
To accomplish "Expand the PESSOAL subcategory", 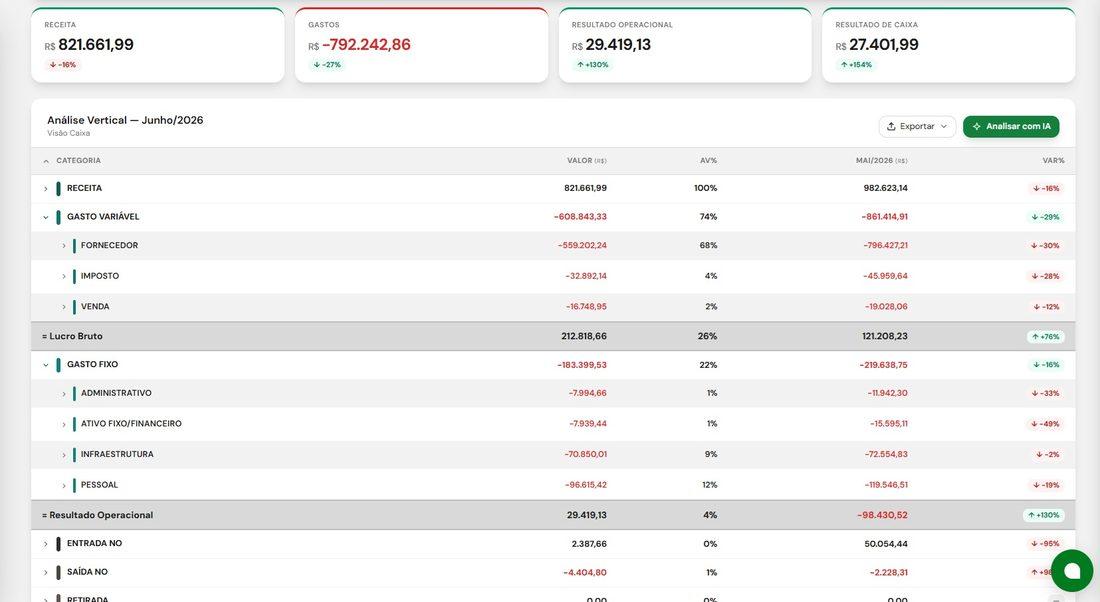I will coord(64,486).
